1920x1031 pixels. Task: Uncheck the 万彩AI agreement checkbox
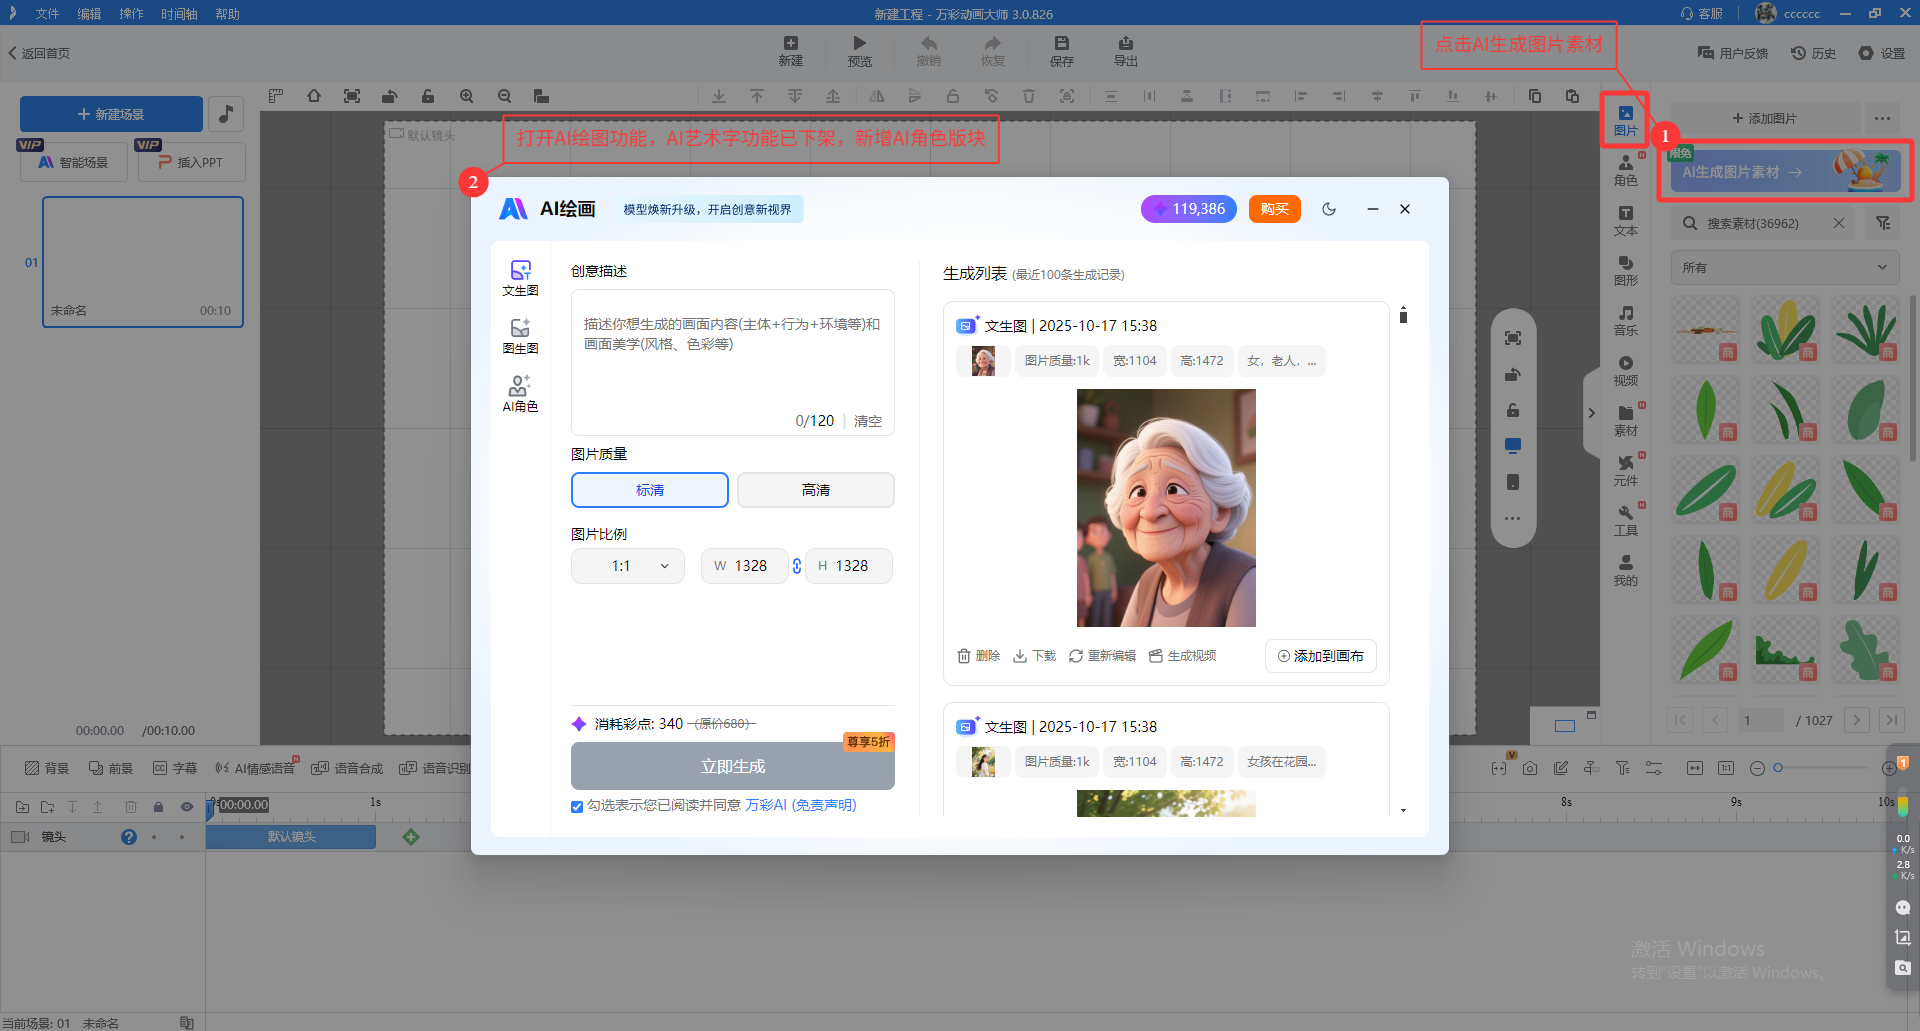click(577, 807)
